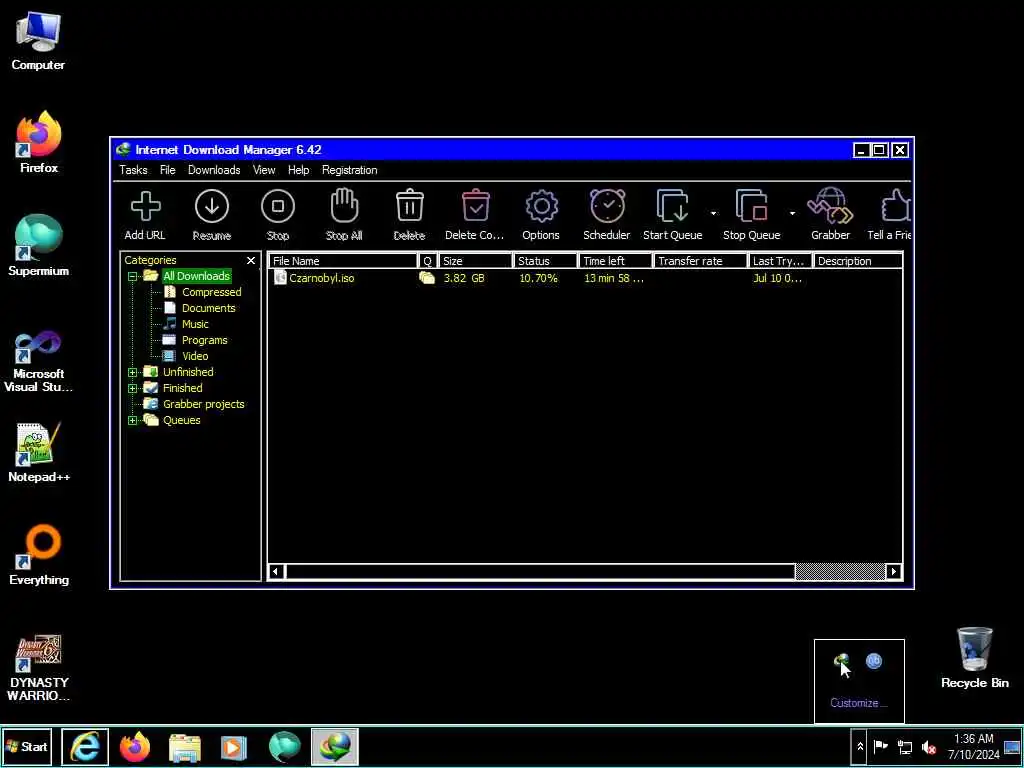Viewport: 1024px width, 768px height.
Task: Select the Video category
Action: click(195, 356)
